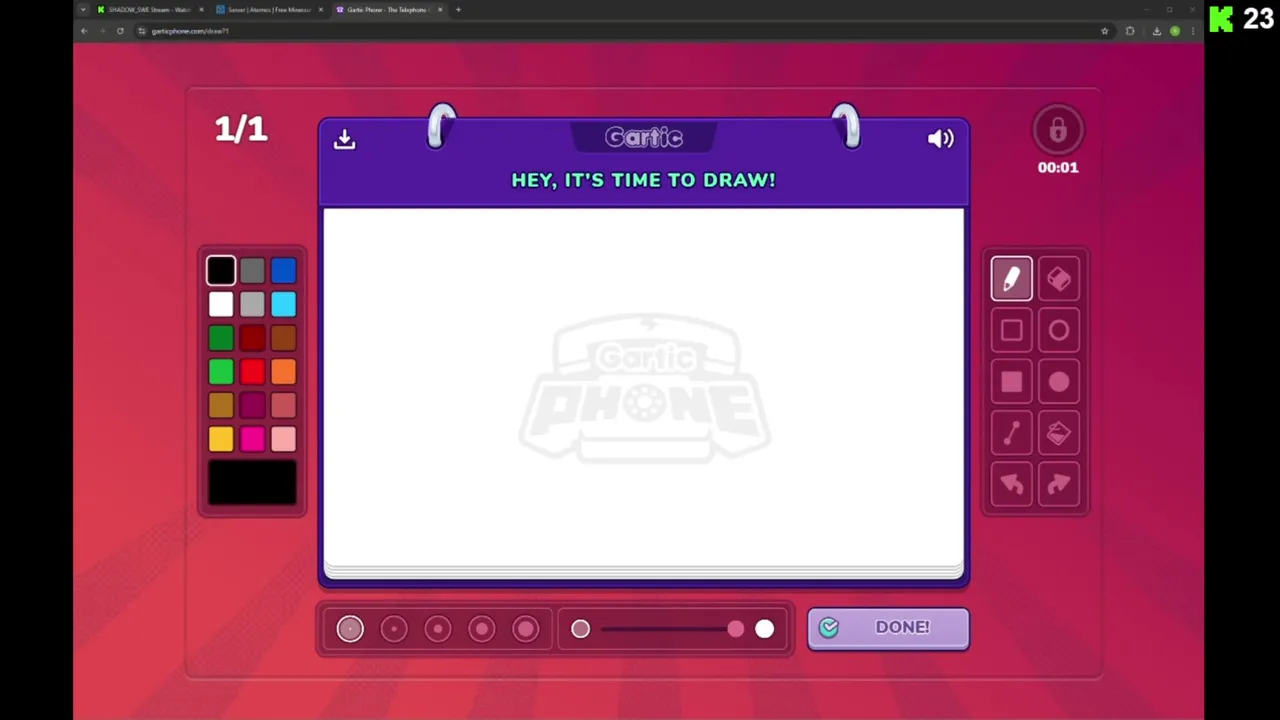Screen dimensions: 1280x720
Task: Open the Chrome three-dot menu
Action: [x=1192, y=31]
